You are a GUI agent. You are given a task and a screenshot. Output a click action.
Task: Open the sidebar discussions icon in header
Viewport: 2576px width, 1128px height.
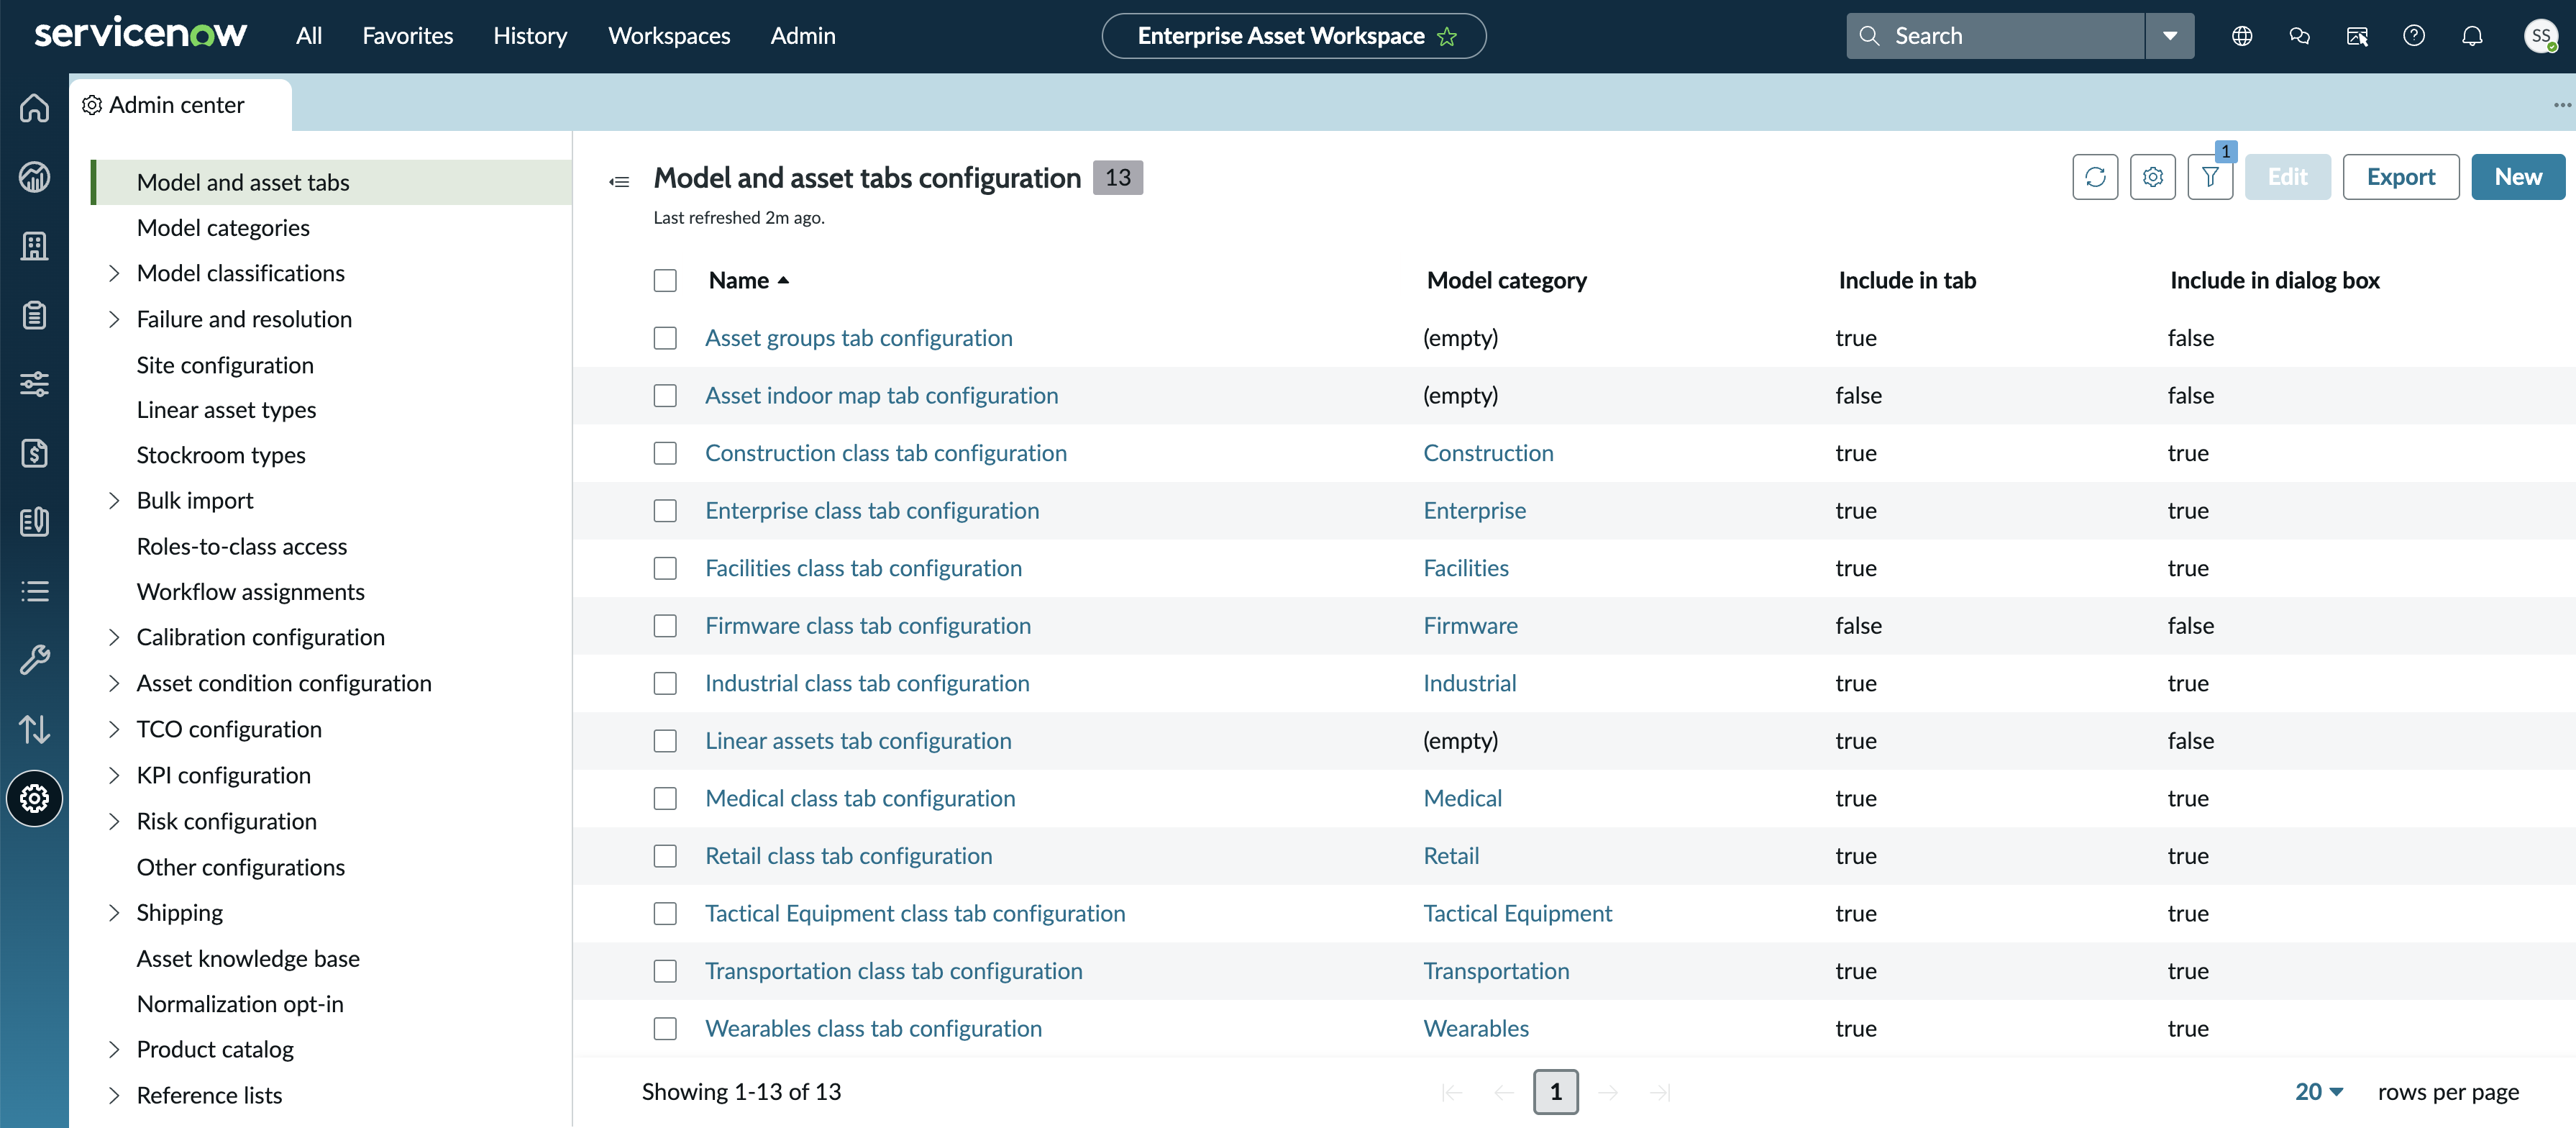click(x=2357, y=36)
